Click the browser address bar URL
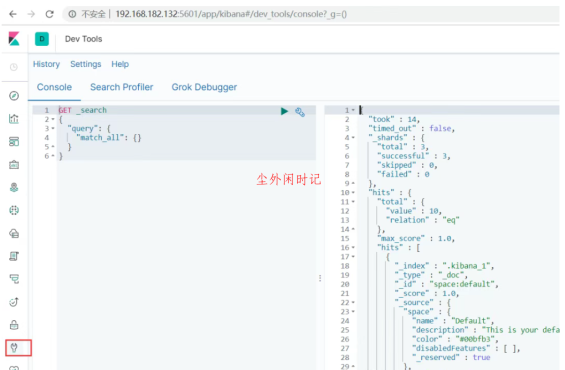Image resolution: width=565 pixels, height=370 pixels. tap(231, 14)
